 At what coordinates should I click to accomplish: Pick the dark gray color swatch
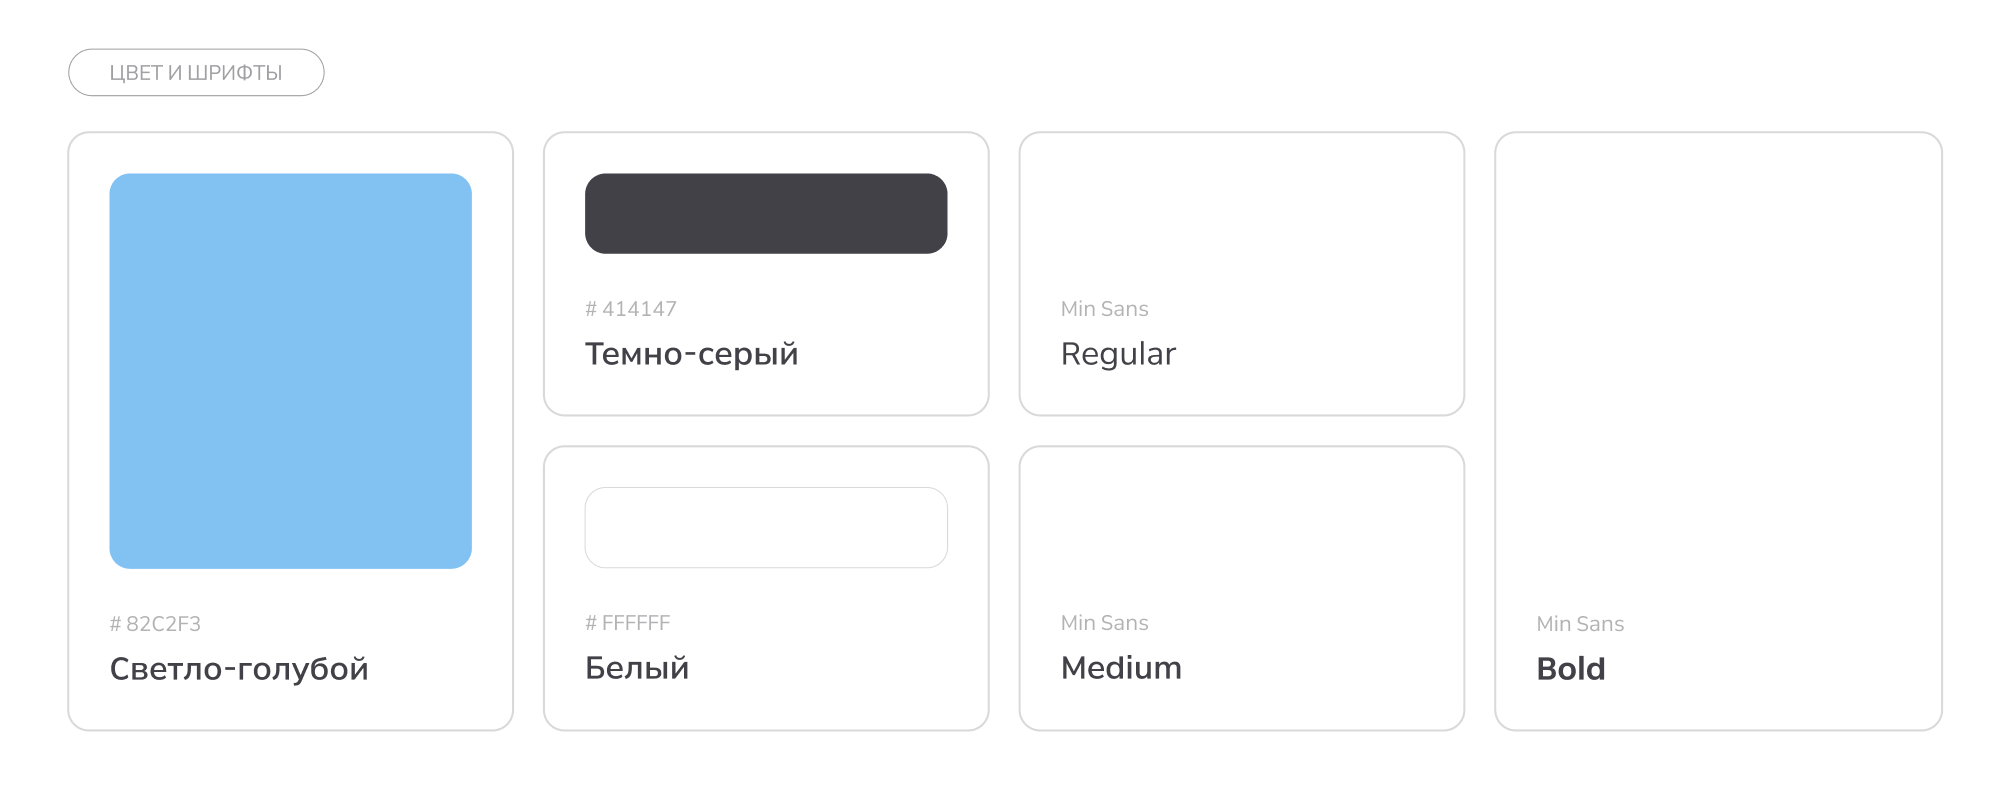(x=766, y=213)
